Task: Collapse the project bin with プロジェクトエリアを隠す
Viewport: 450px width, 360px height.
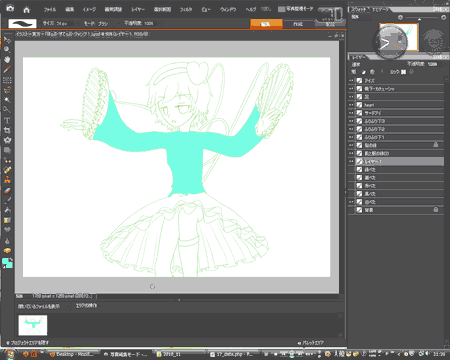Action: [28, 343]
